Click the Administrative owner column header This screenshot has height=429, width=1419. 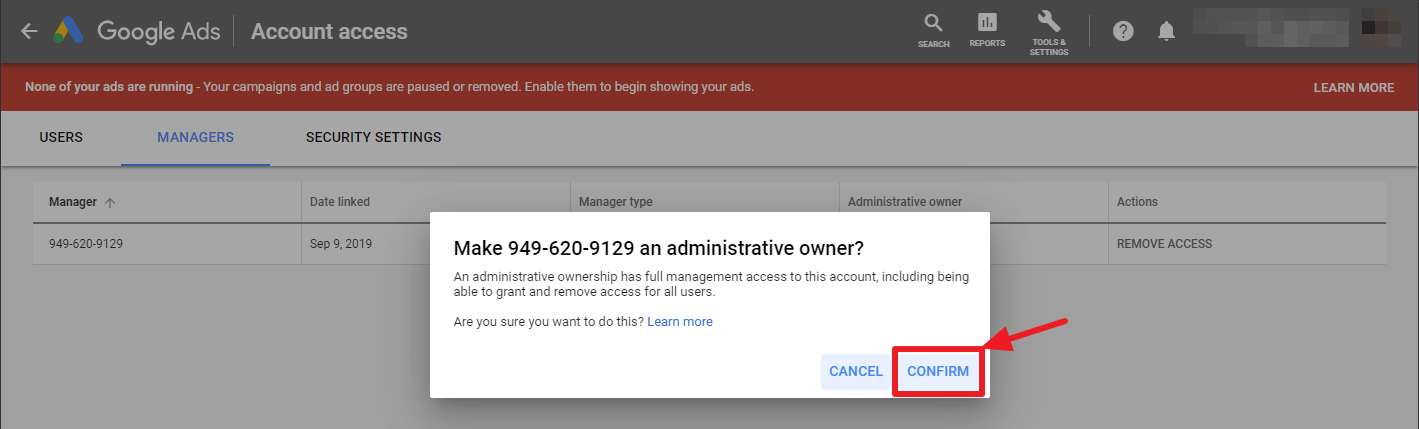coord(904,202)
